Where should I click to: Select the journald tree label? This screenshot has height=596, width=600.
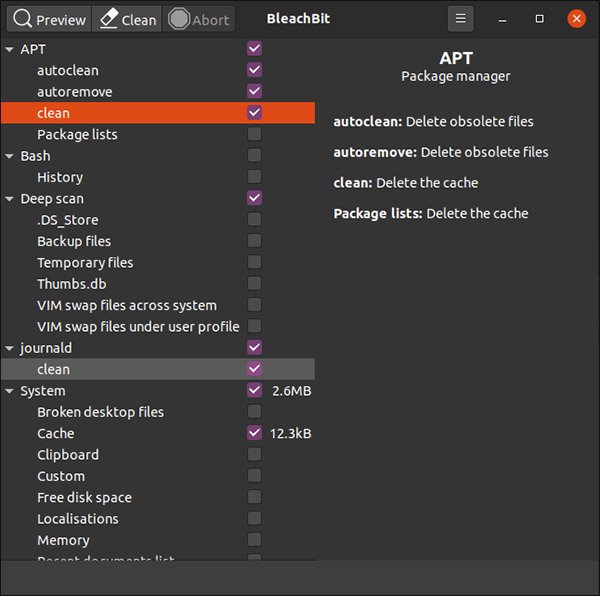[x=46, y=348]
